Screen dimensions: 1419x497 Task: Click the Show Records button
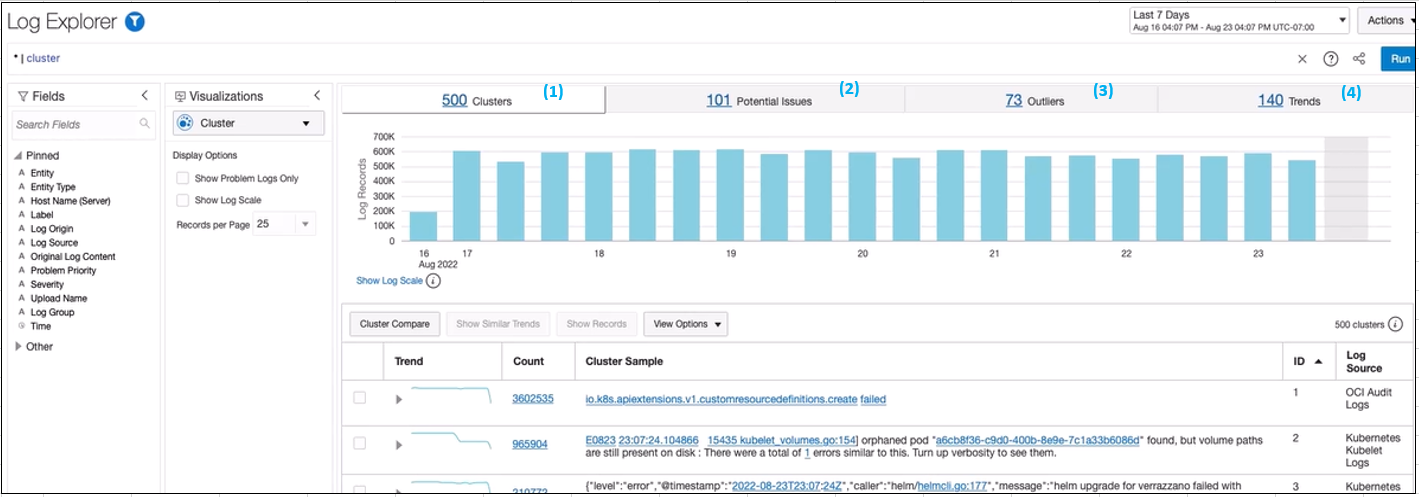[596, 324]
